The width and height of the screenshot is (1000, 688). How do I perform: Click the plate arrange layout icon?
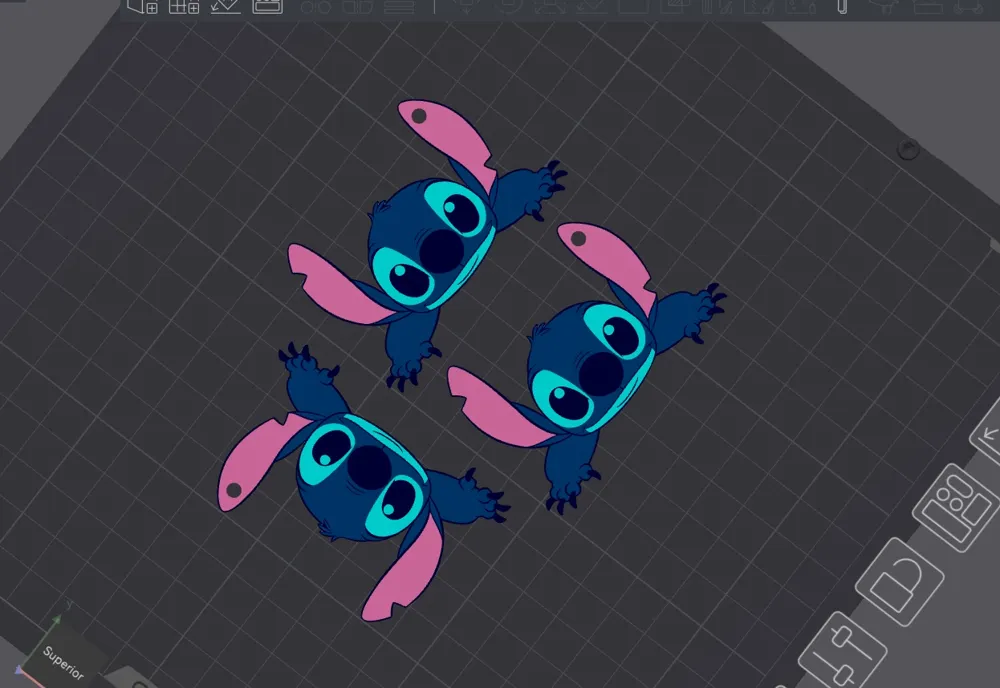pos(956,507)
